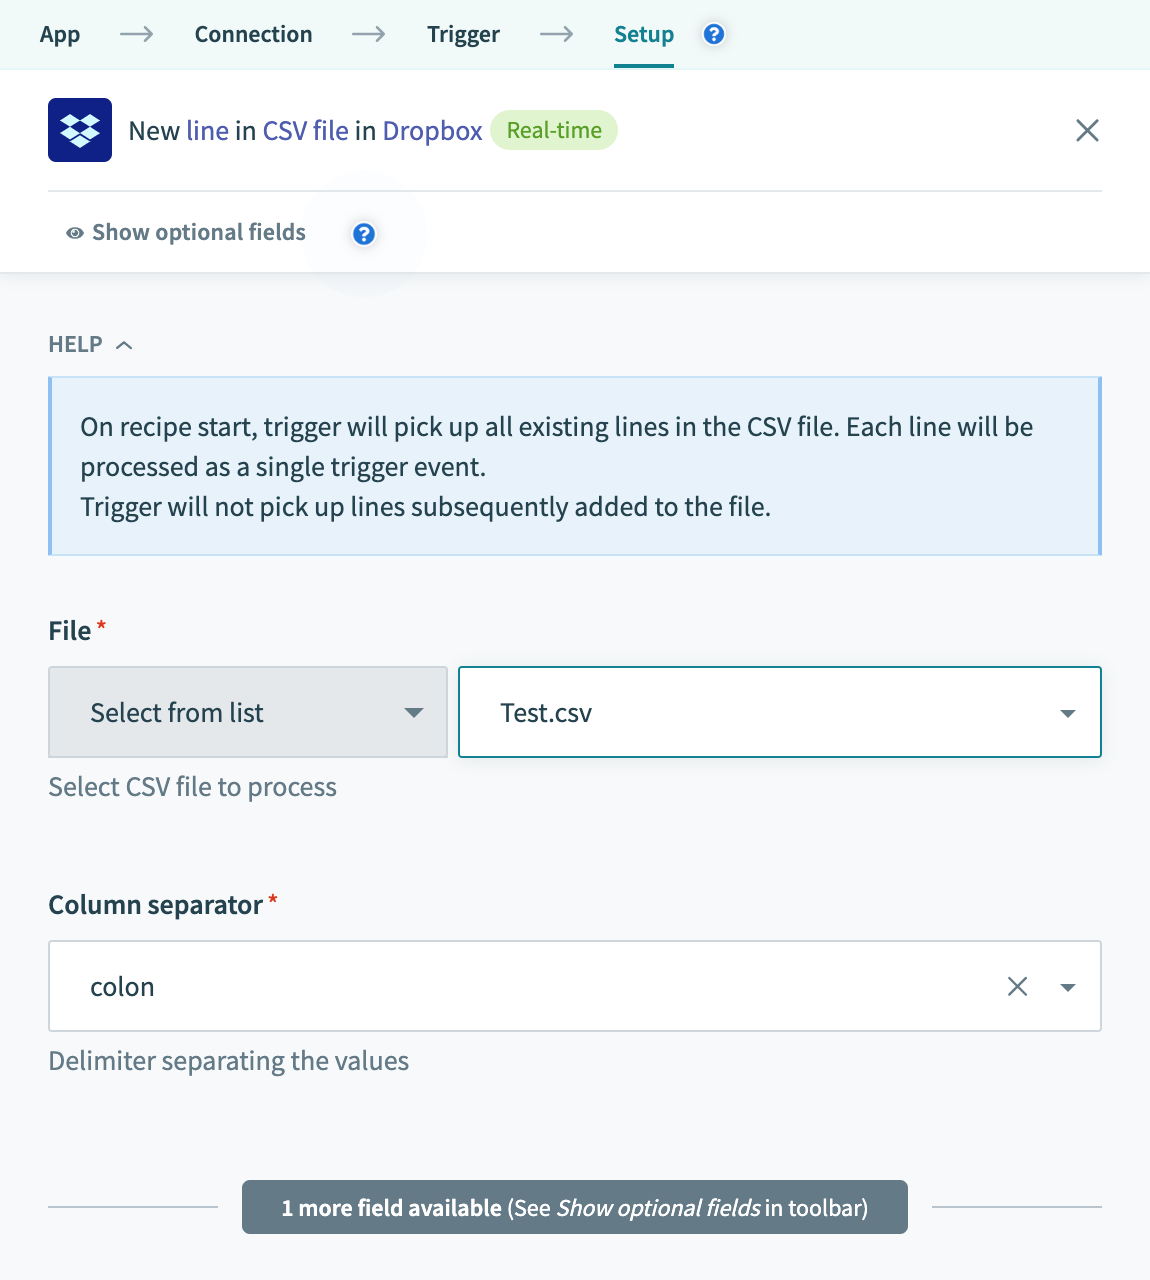Click the eye icon for optional fields
The width and height of the screenshot is (1150, 1280).
point(74,232)
